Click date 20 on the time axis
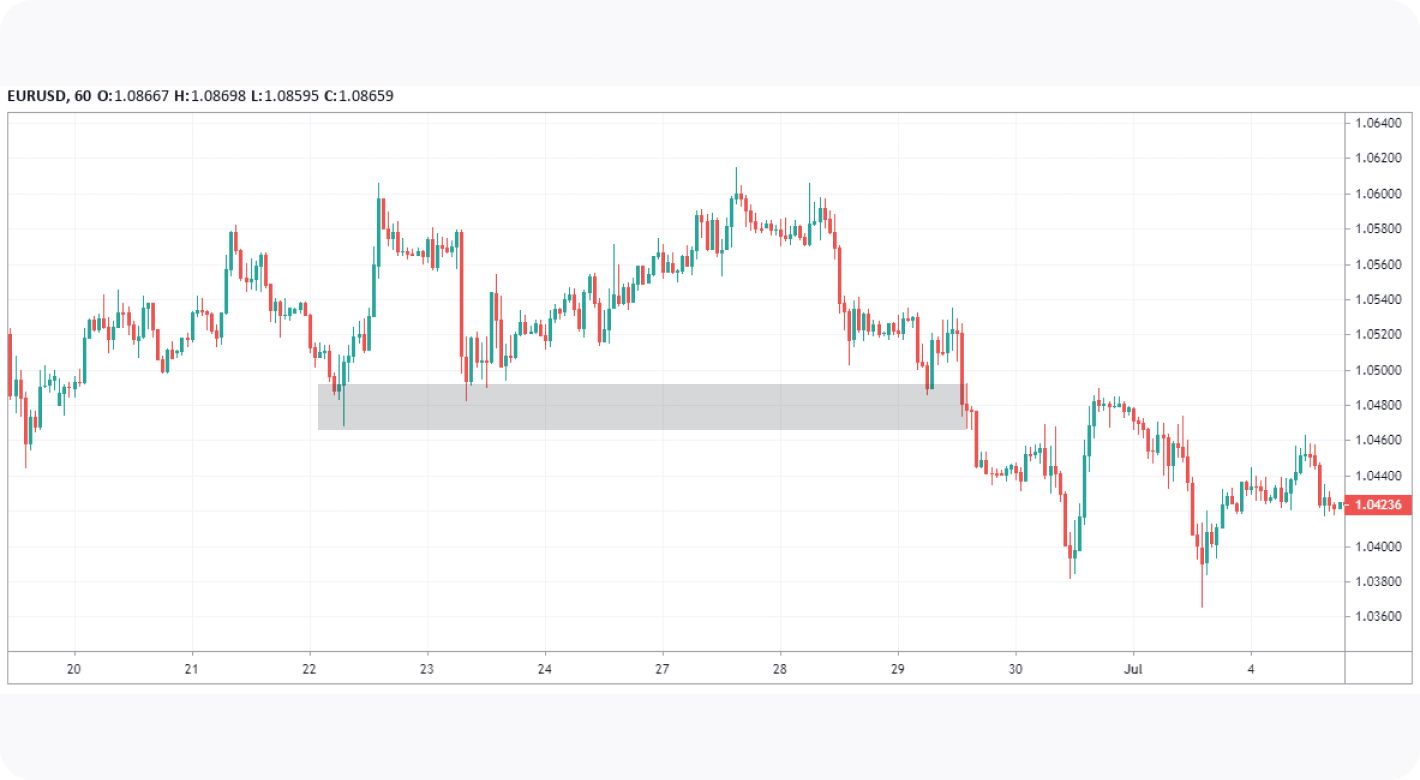This screenshot has height=780, width=1420. [74, 667]
